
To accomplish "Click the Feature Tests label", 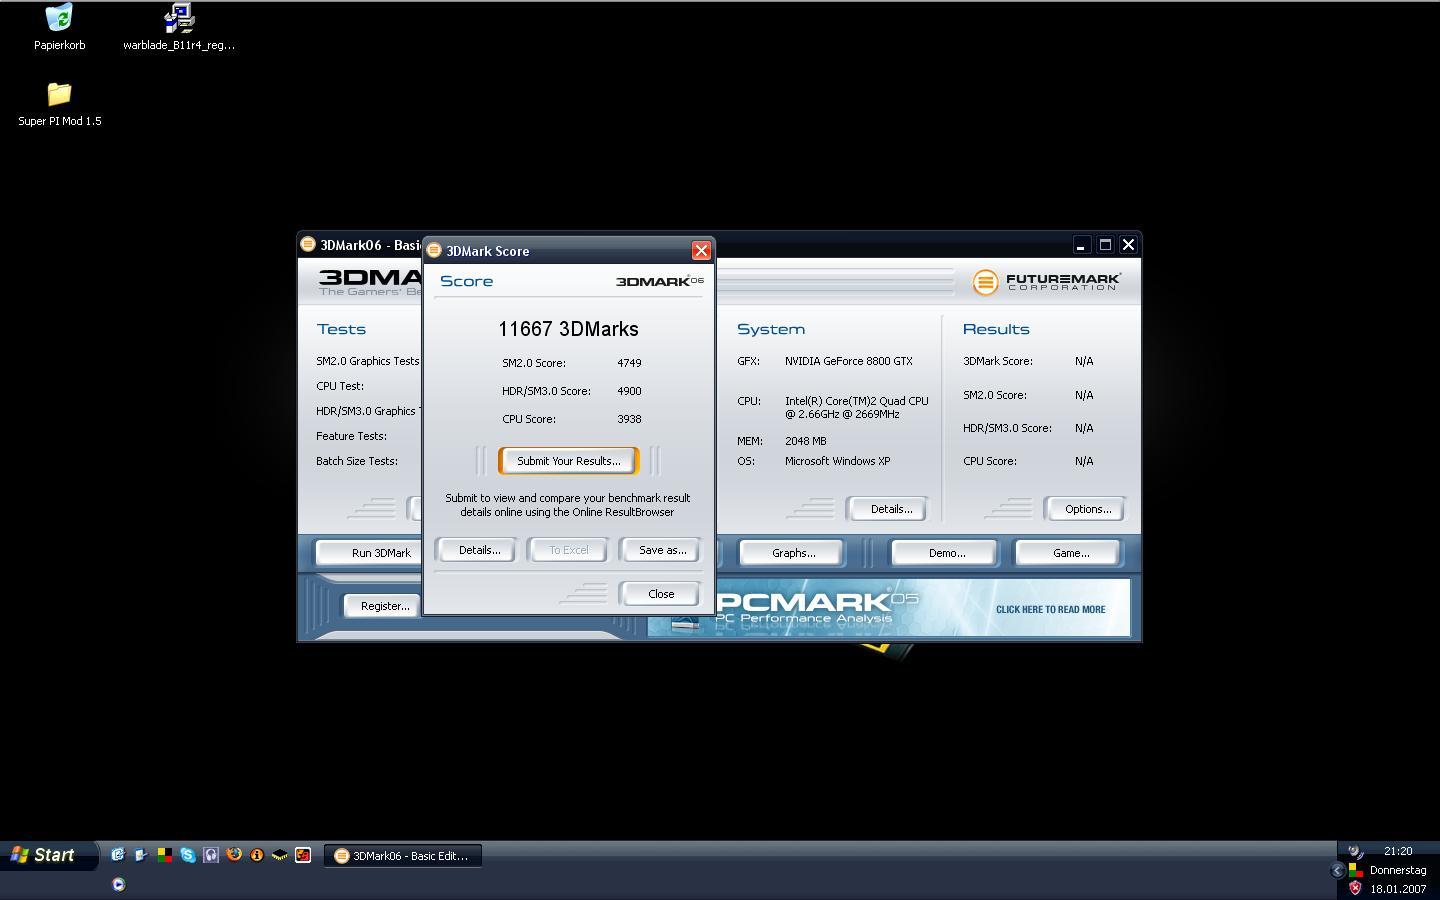I will click(x=351, y=436).
